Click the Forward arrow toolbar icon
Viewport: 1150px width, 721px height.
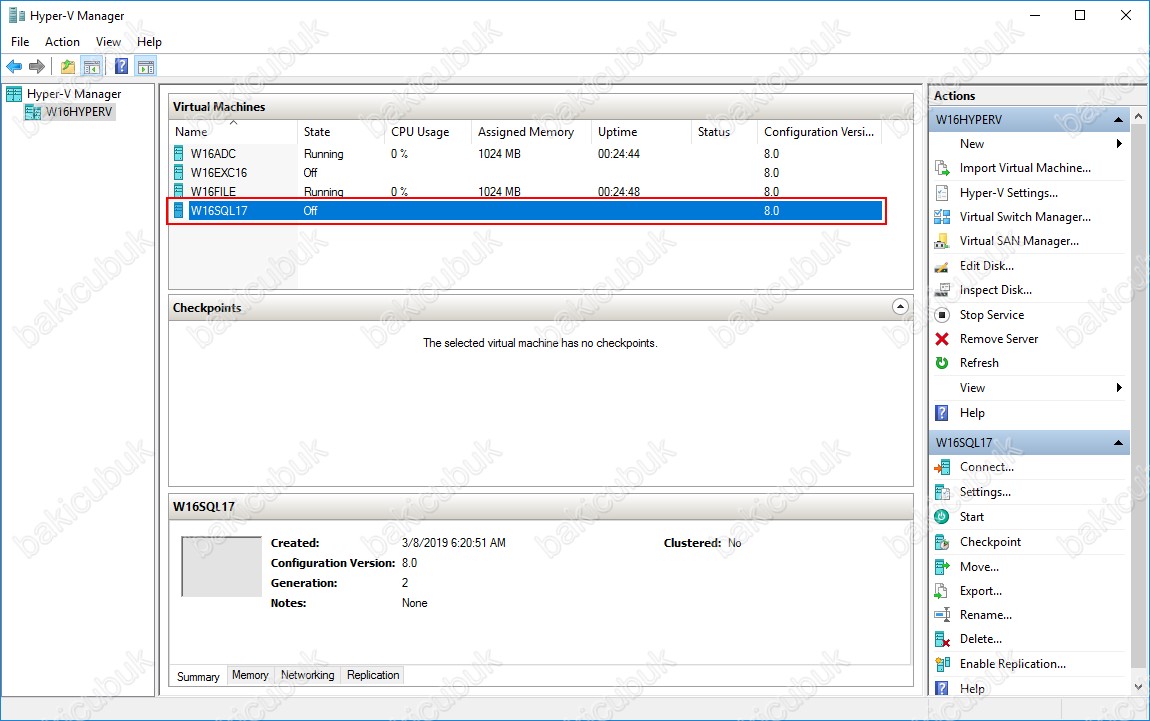click(x=37, y=67)
